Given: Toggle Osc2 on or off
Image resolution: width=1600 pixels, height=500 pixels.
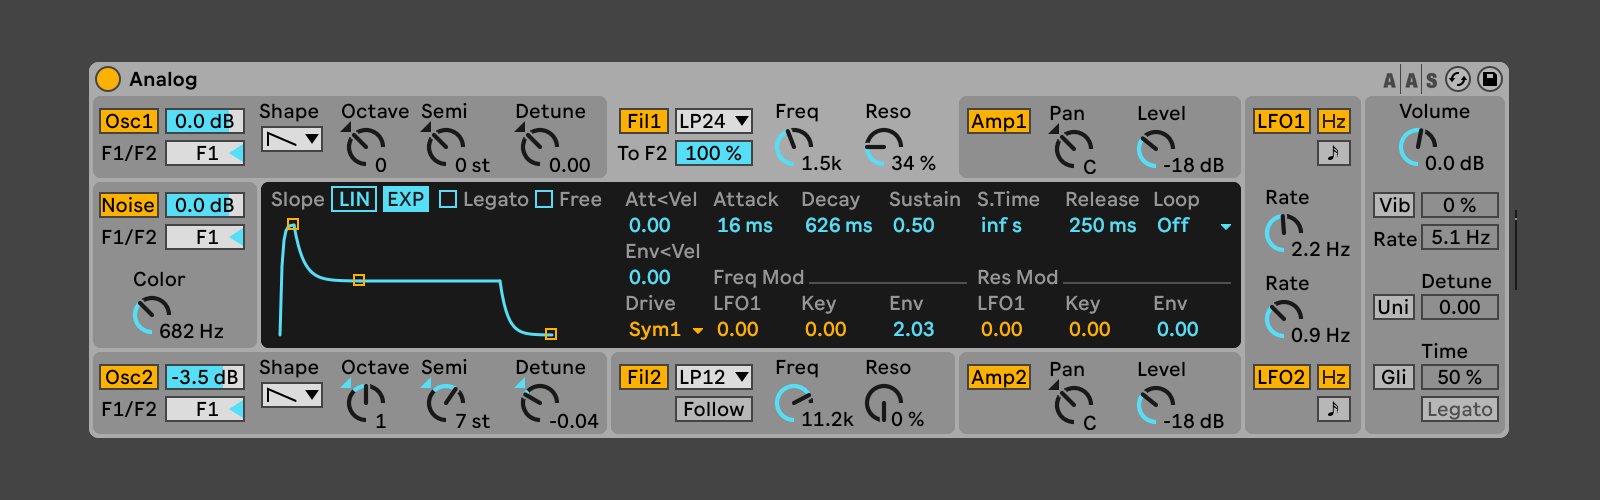Looking at the screenshot, I should pyautogui.click(x=129, y=377).
